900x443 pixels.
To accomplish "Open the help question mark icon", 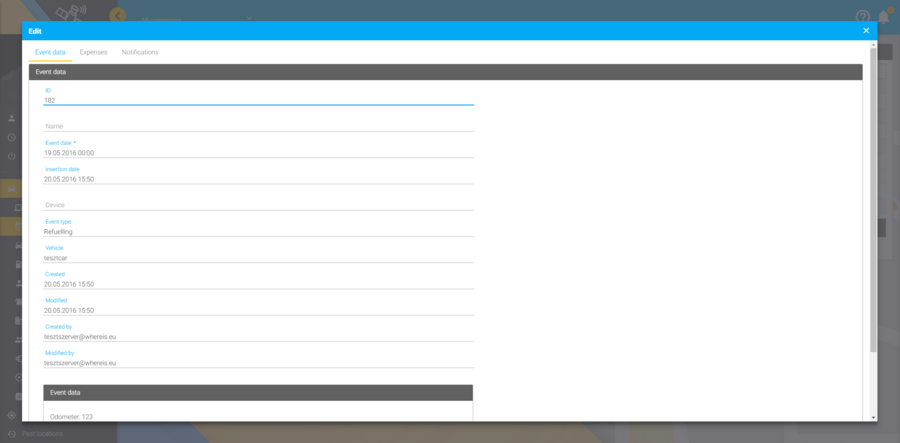I will click(863, 16).
